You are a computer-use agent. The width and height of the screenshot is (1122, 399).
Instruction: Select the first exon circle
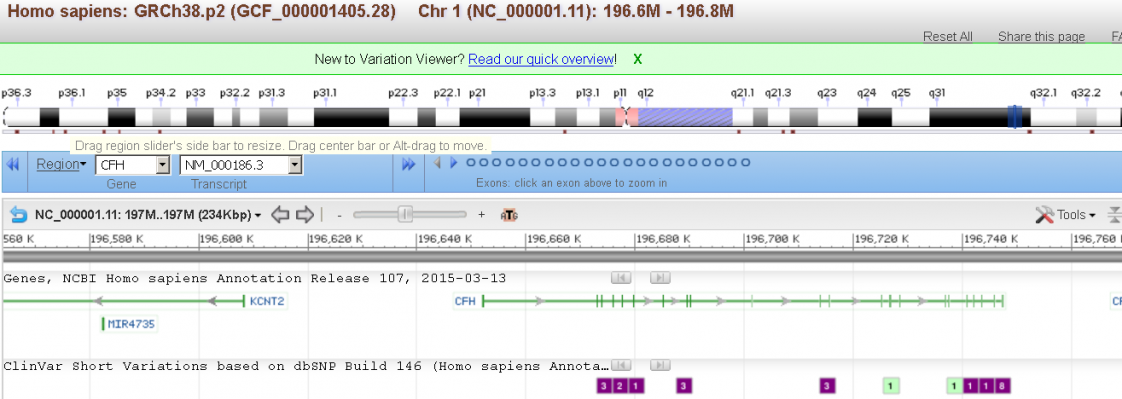pyautogui.click(x=471, y=163)
